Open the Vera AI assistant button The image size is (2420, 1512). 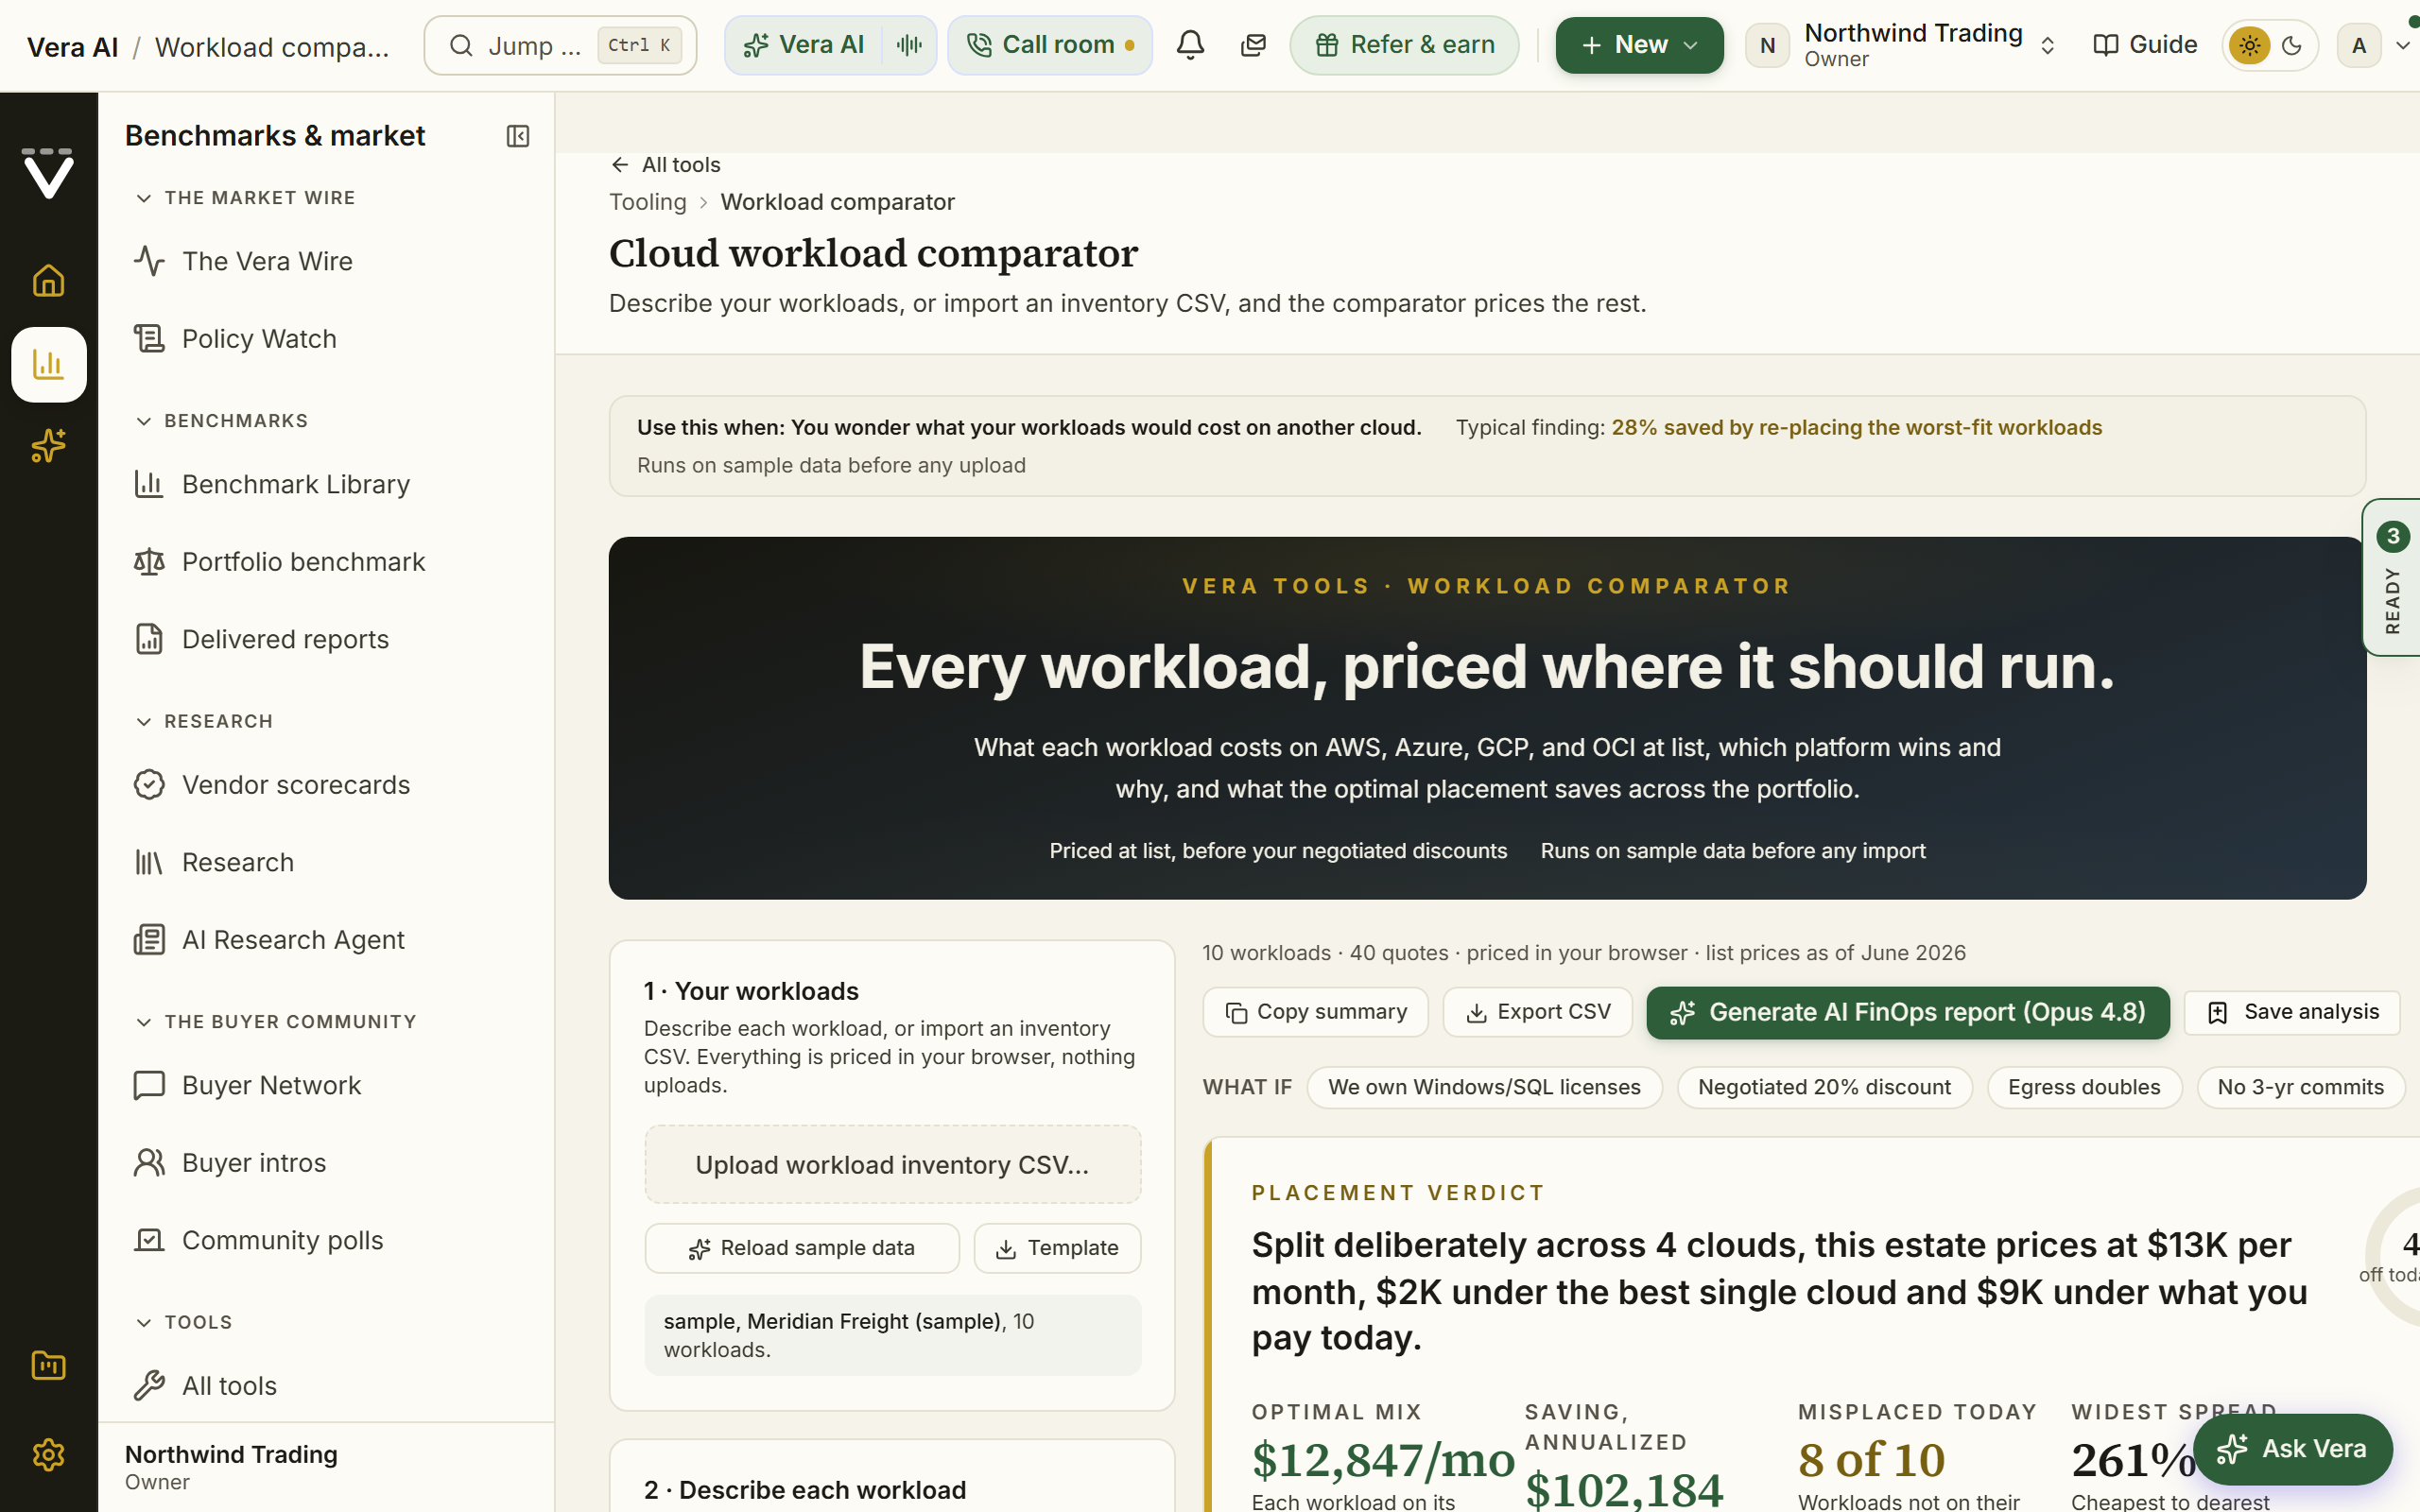804,45
